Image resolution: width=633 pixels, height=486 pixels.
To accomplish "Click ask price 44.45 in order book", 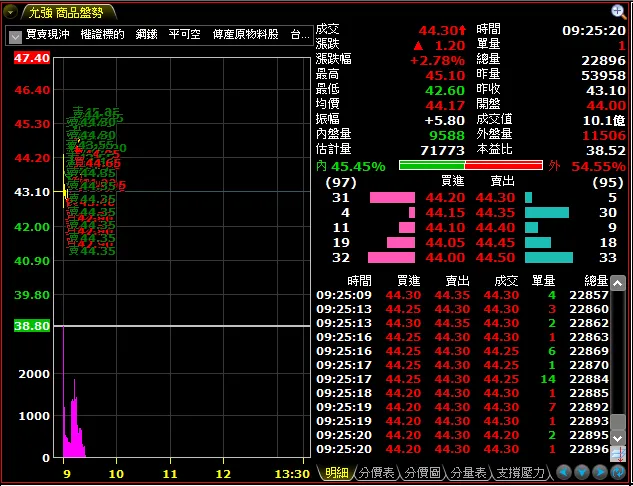I will click(x=495, y=243).
